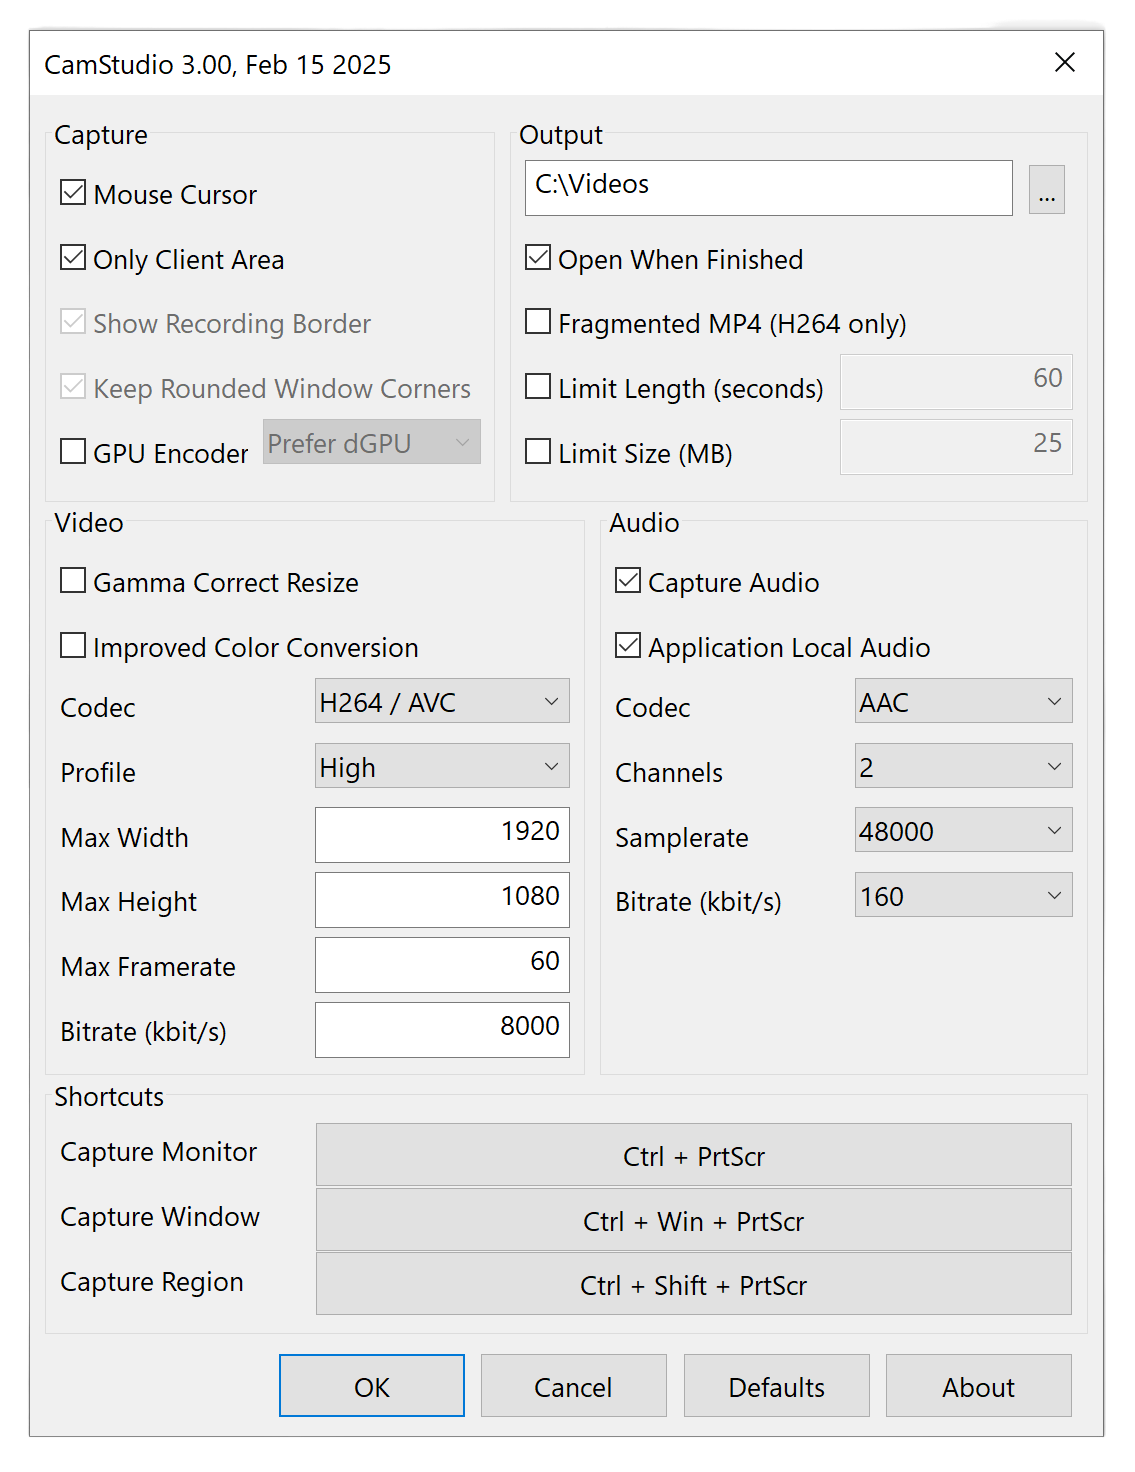Enable Fragmented MP4 (H264 only)
Image resolution: width=1135 pixels, height=1472 pixels.
tap(538, 322)
